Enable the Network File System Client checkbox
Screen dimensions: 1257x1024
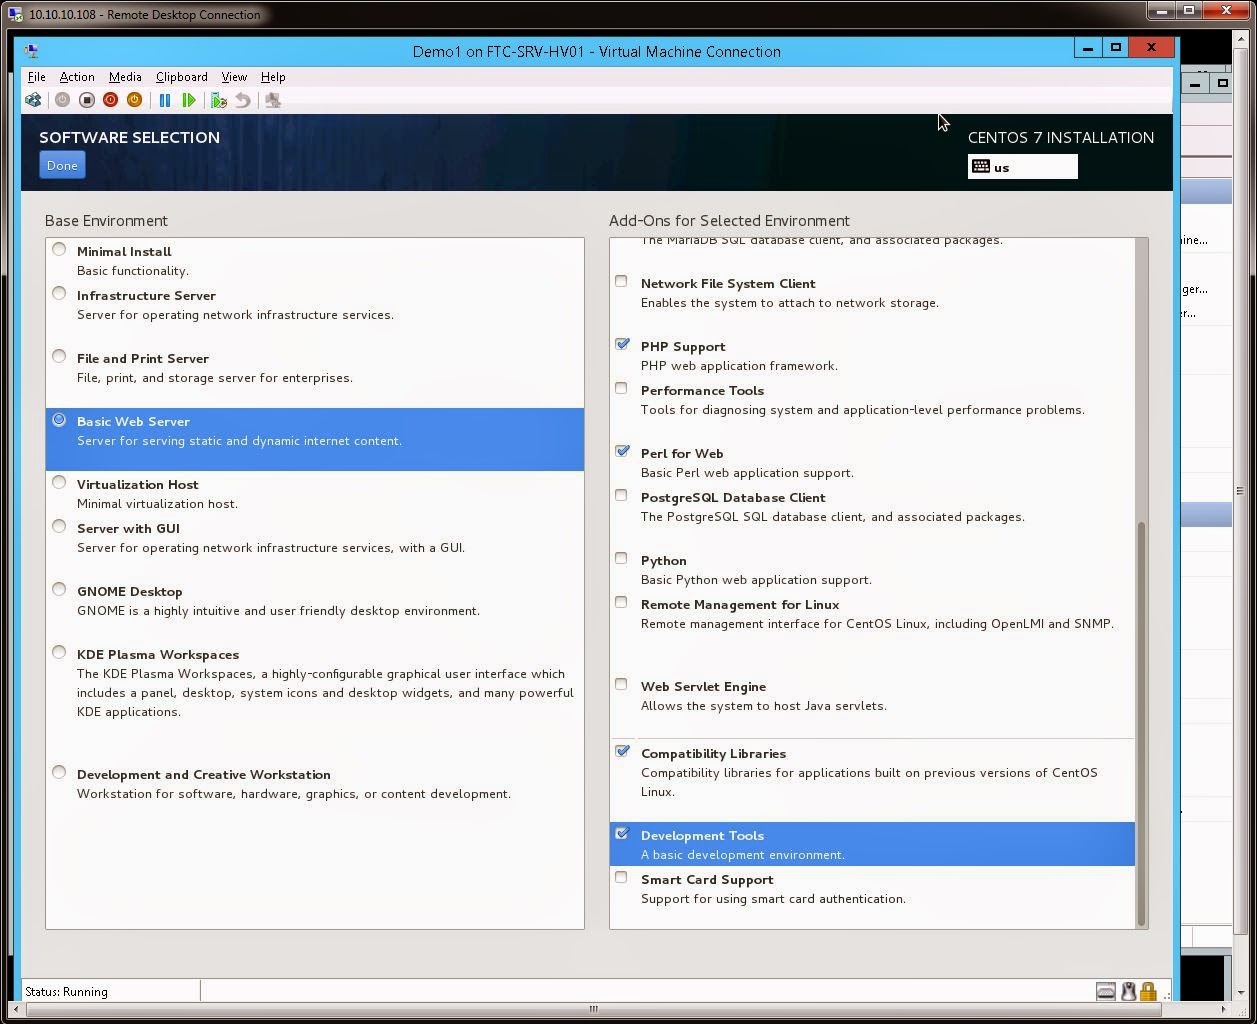621,282
